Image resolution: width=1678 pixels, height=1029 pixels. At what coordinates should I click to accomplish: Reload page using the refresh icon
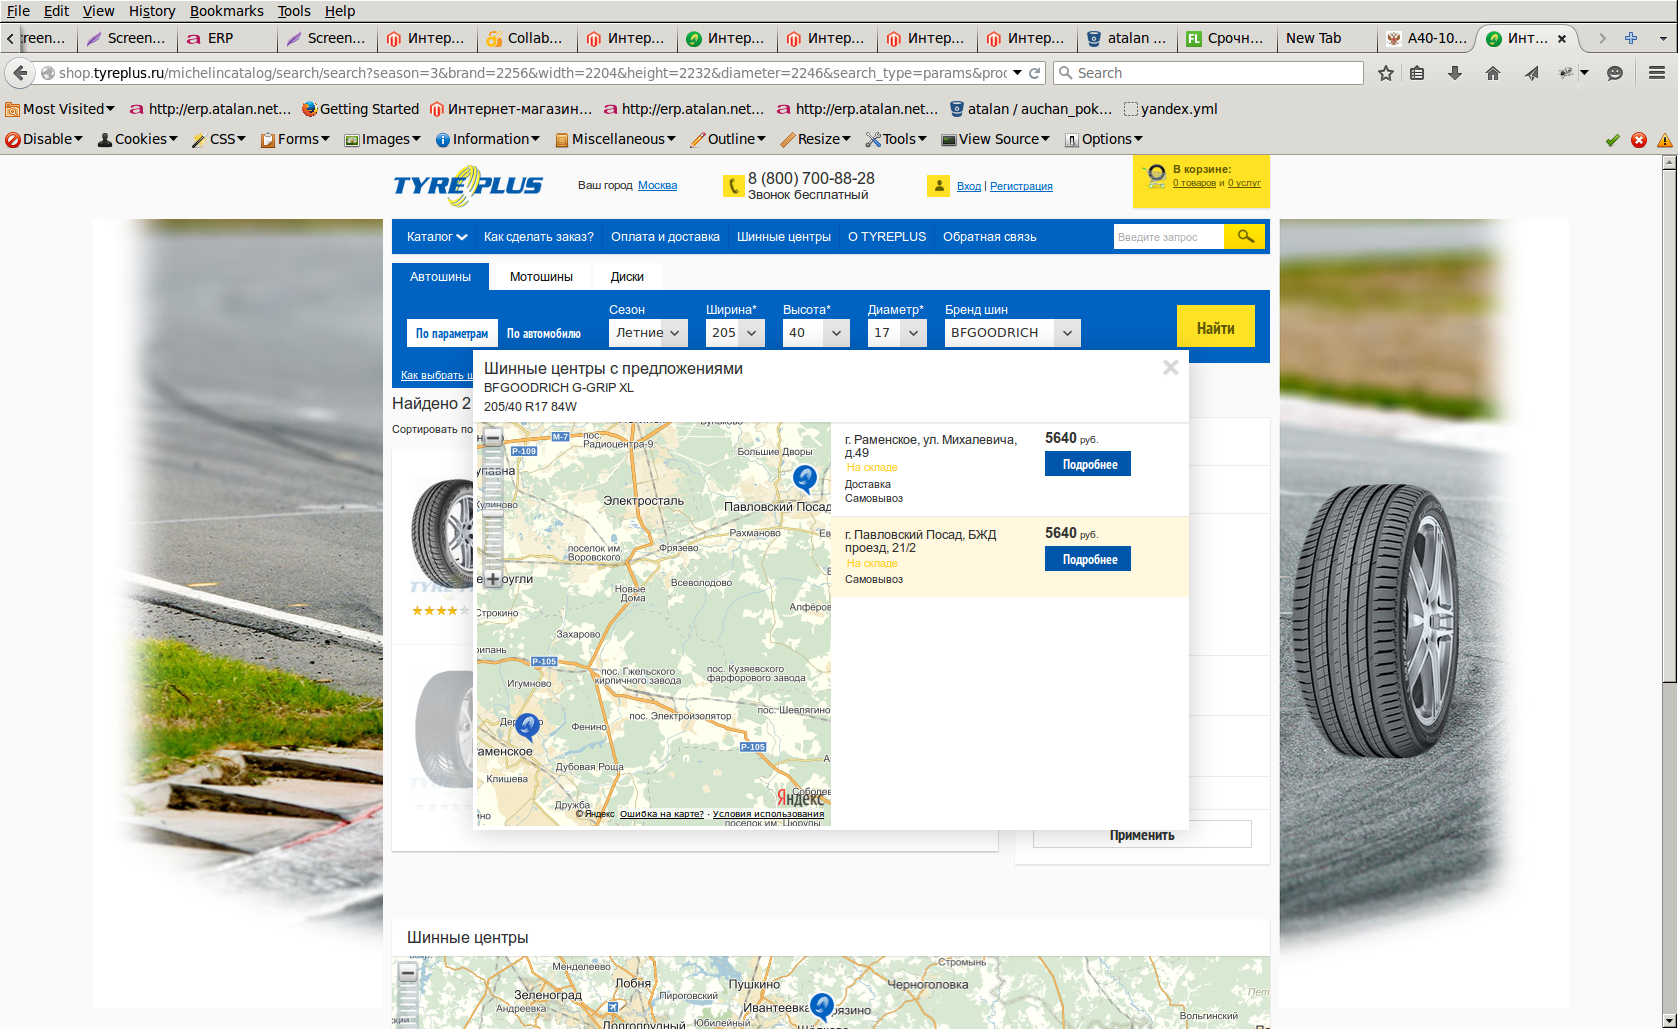click(x=1035, y=73)
